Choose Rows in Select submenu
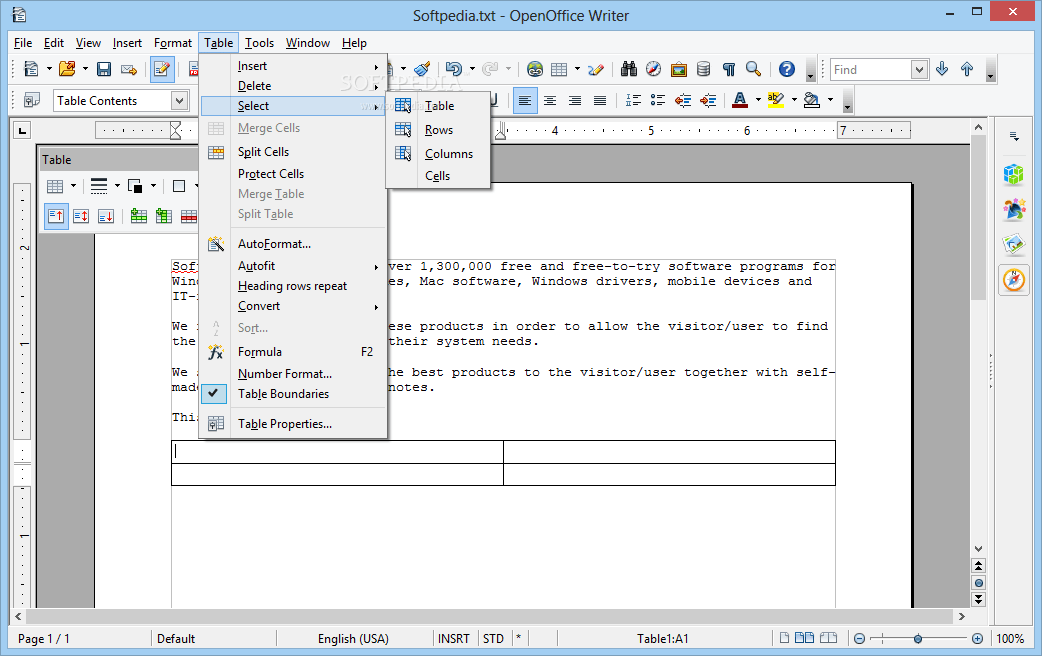This screenshot has height=656, width=1042. point(439,130)
